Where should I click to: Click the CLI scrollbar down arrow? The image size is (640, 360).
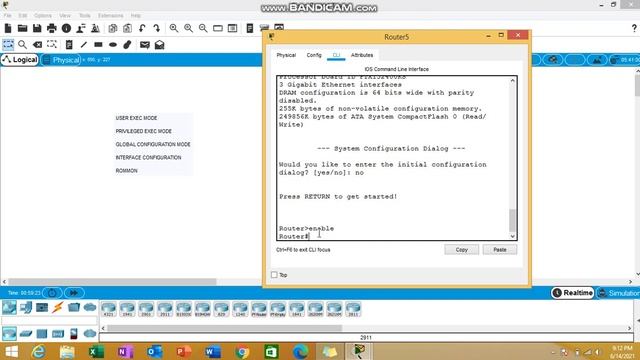click(513, 236)
